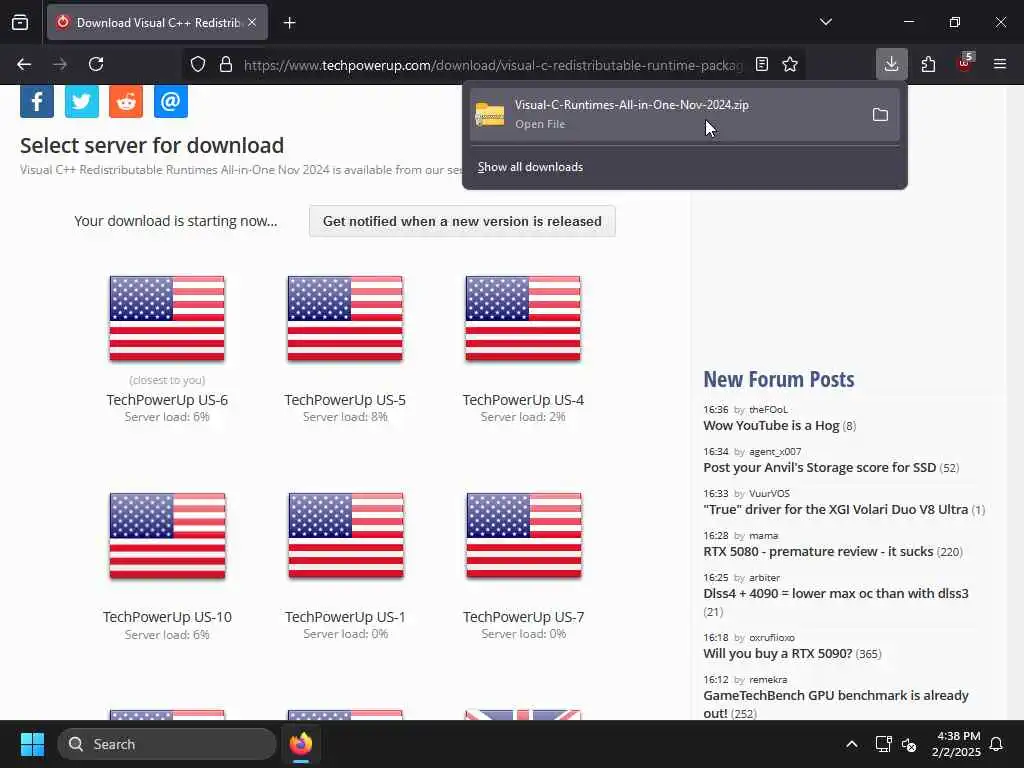Select TechPowerUp US-6 server flag
This screenshot has height=768, width=1024.
(x=167, y=318)
